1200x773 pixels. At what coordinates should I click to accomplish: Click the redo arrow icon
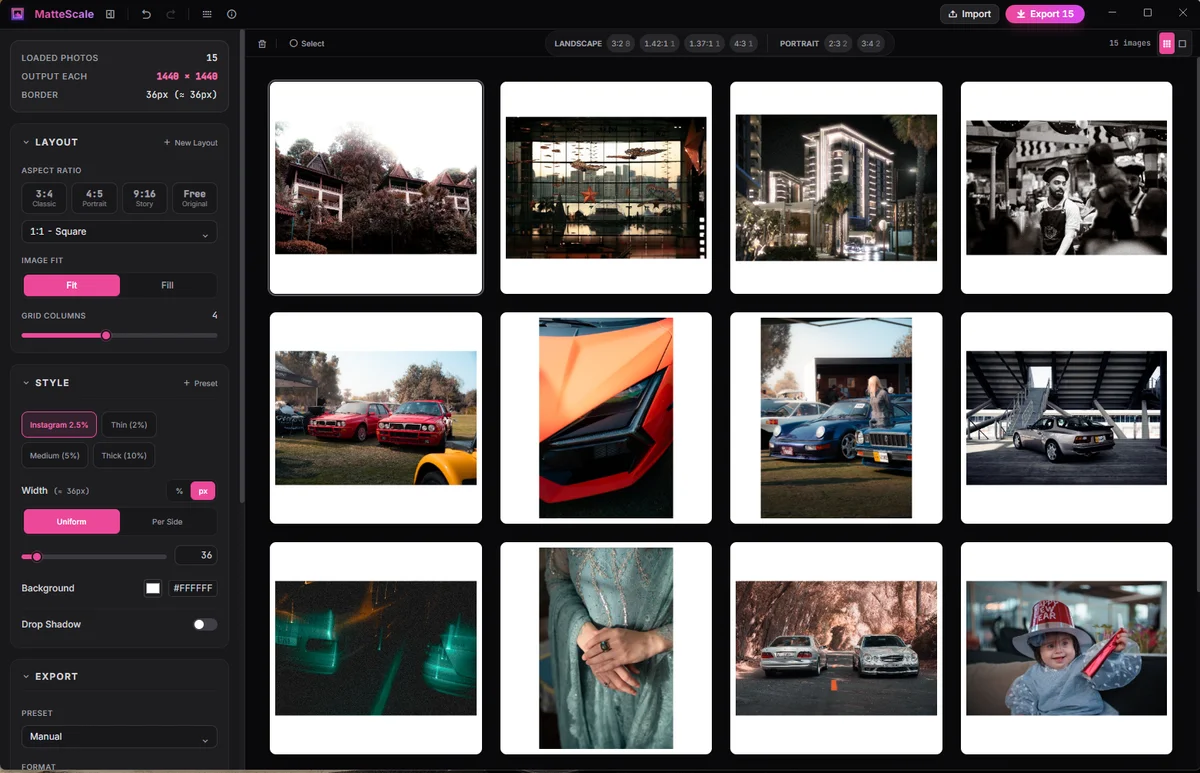(x=171, y=14)
